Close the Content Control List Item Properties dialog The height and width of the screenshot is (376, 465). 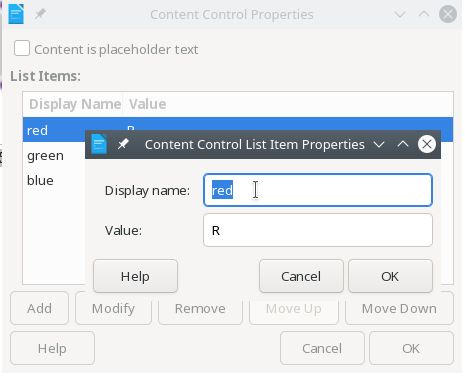pyautogui.click(x=427, y=144)
